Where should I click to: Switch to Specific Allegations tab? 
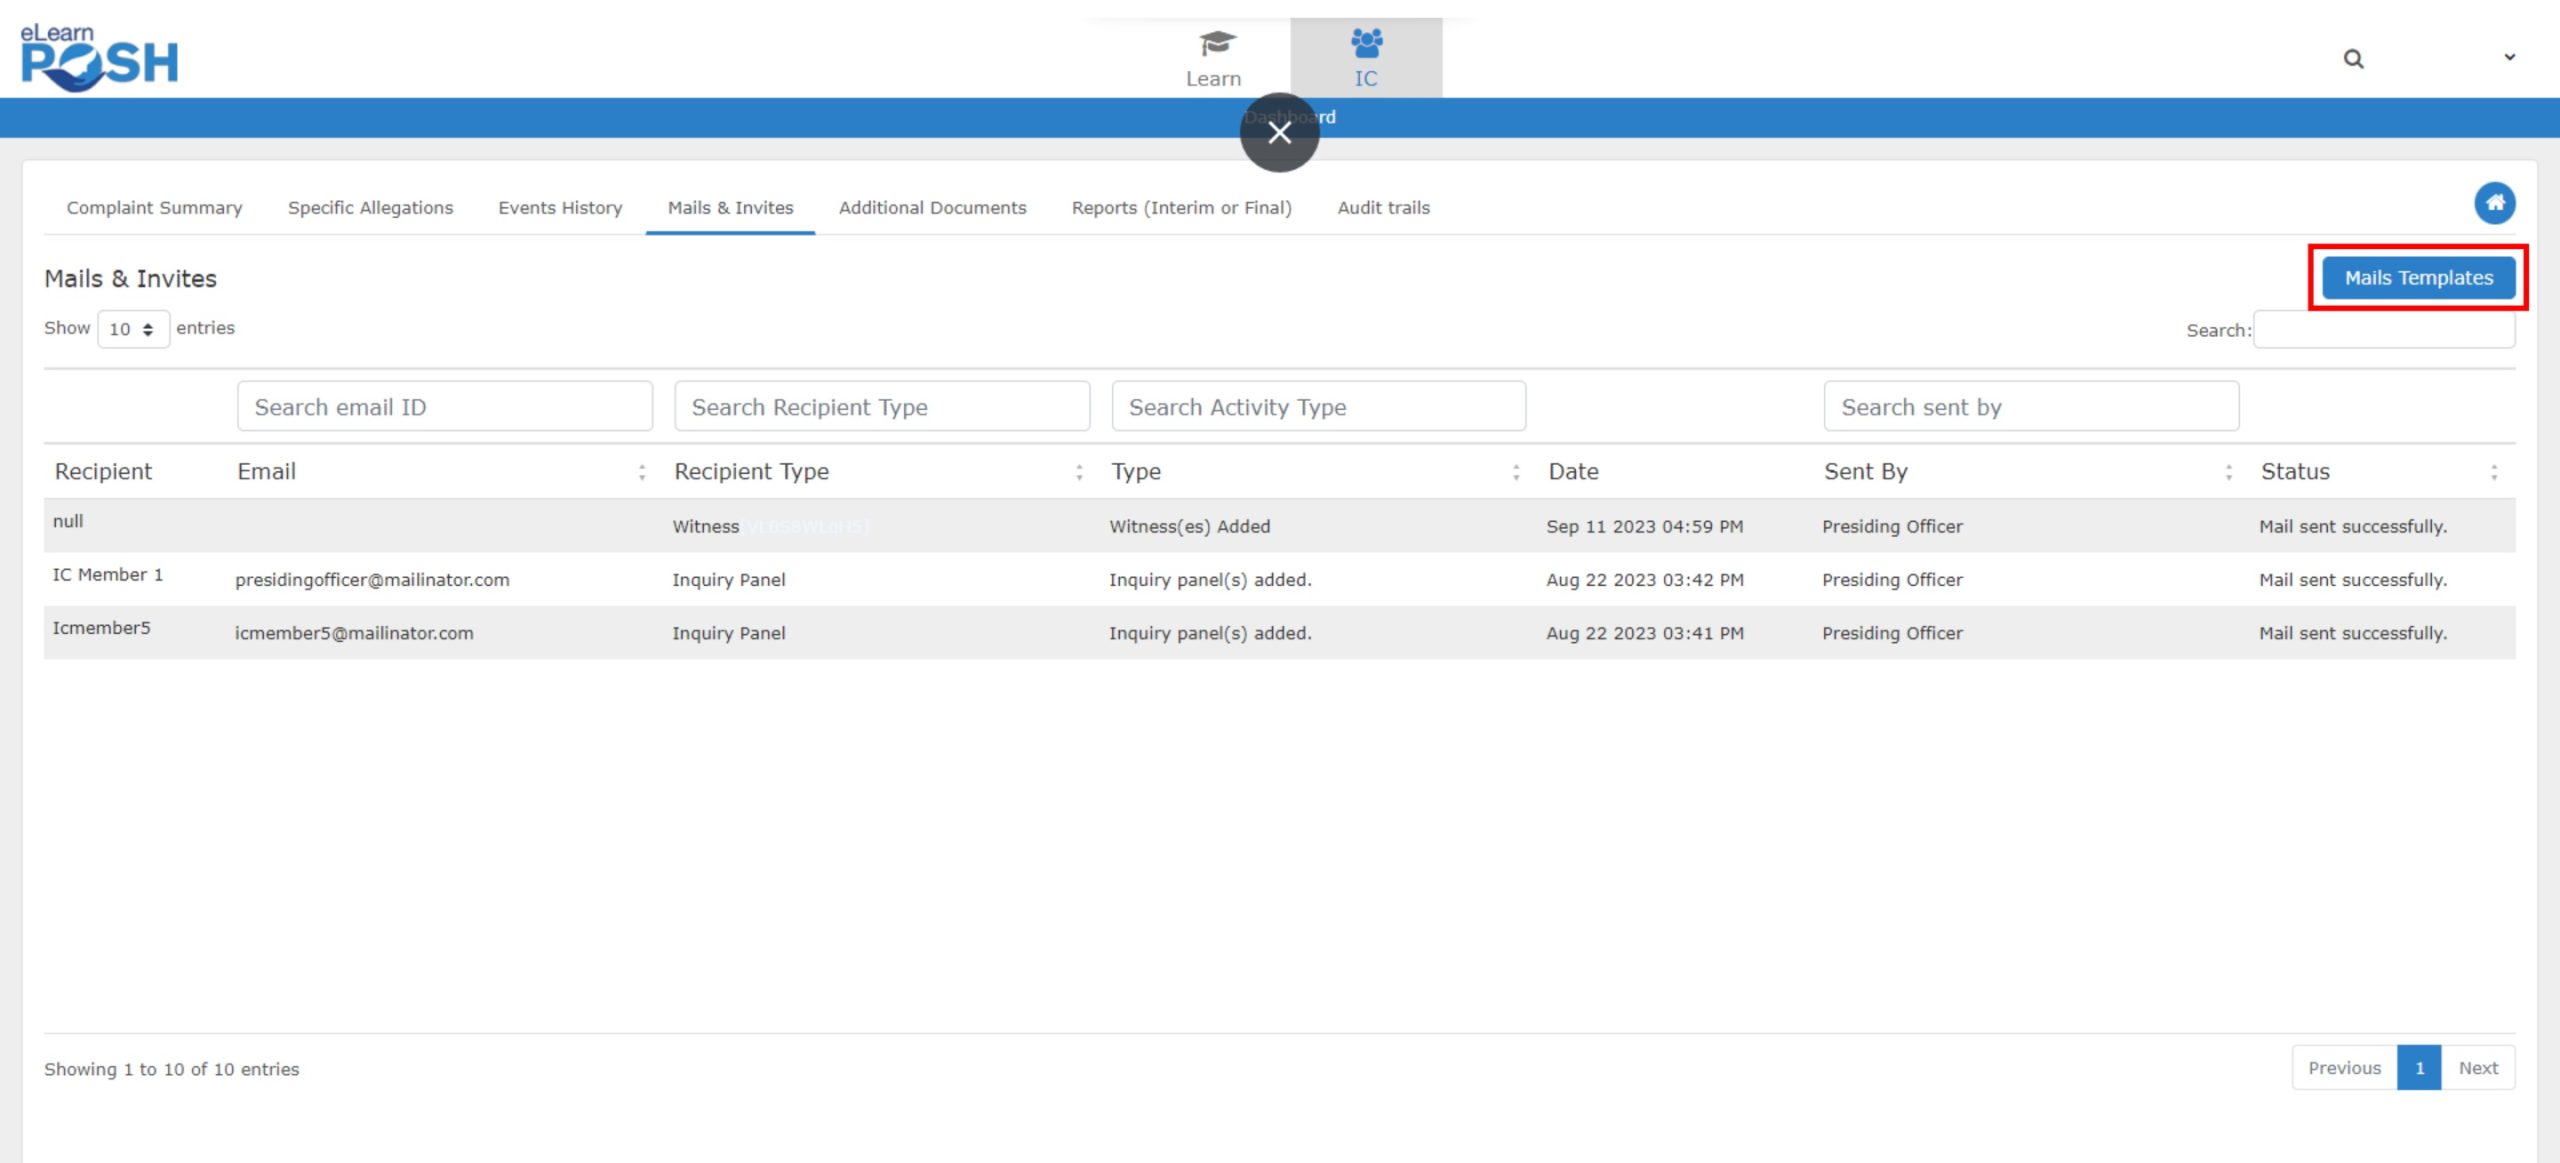tap(370, 207)
